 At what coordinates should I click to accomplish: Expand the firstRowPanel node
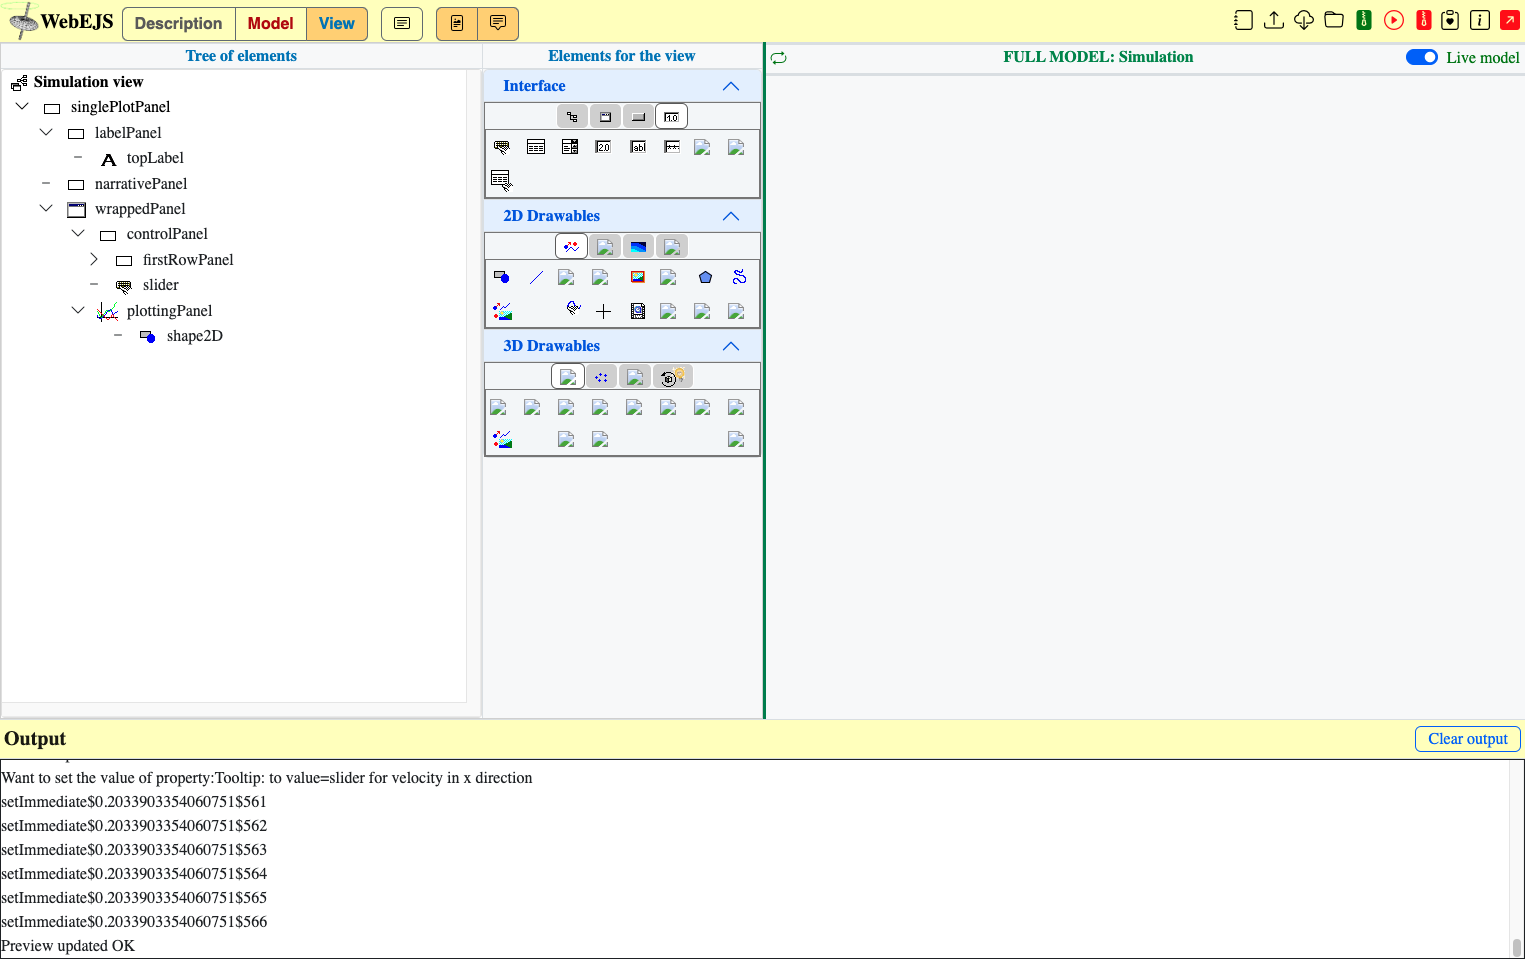click(x=94, y=259)
